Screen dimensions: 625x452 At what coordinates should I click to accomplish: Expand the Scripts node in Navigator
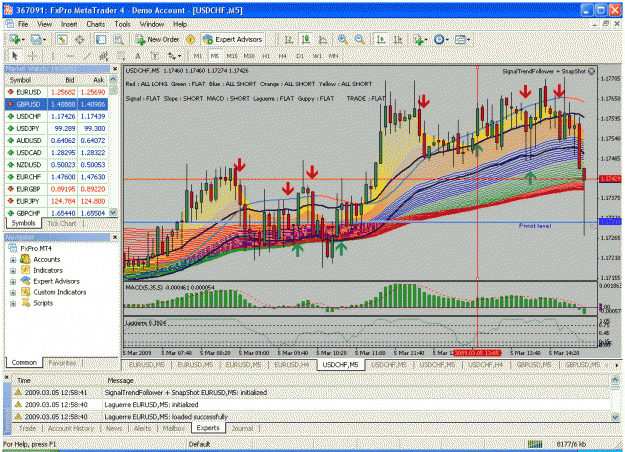[13, 303]
